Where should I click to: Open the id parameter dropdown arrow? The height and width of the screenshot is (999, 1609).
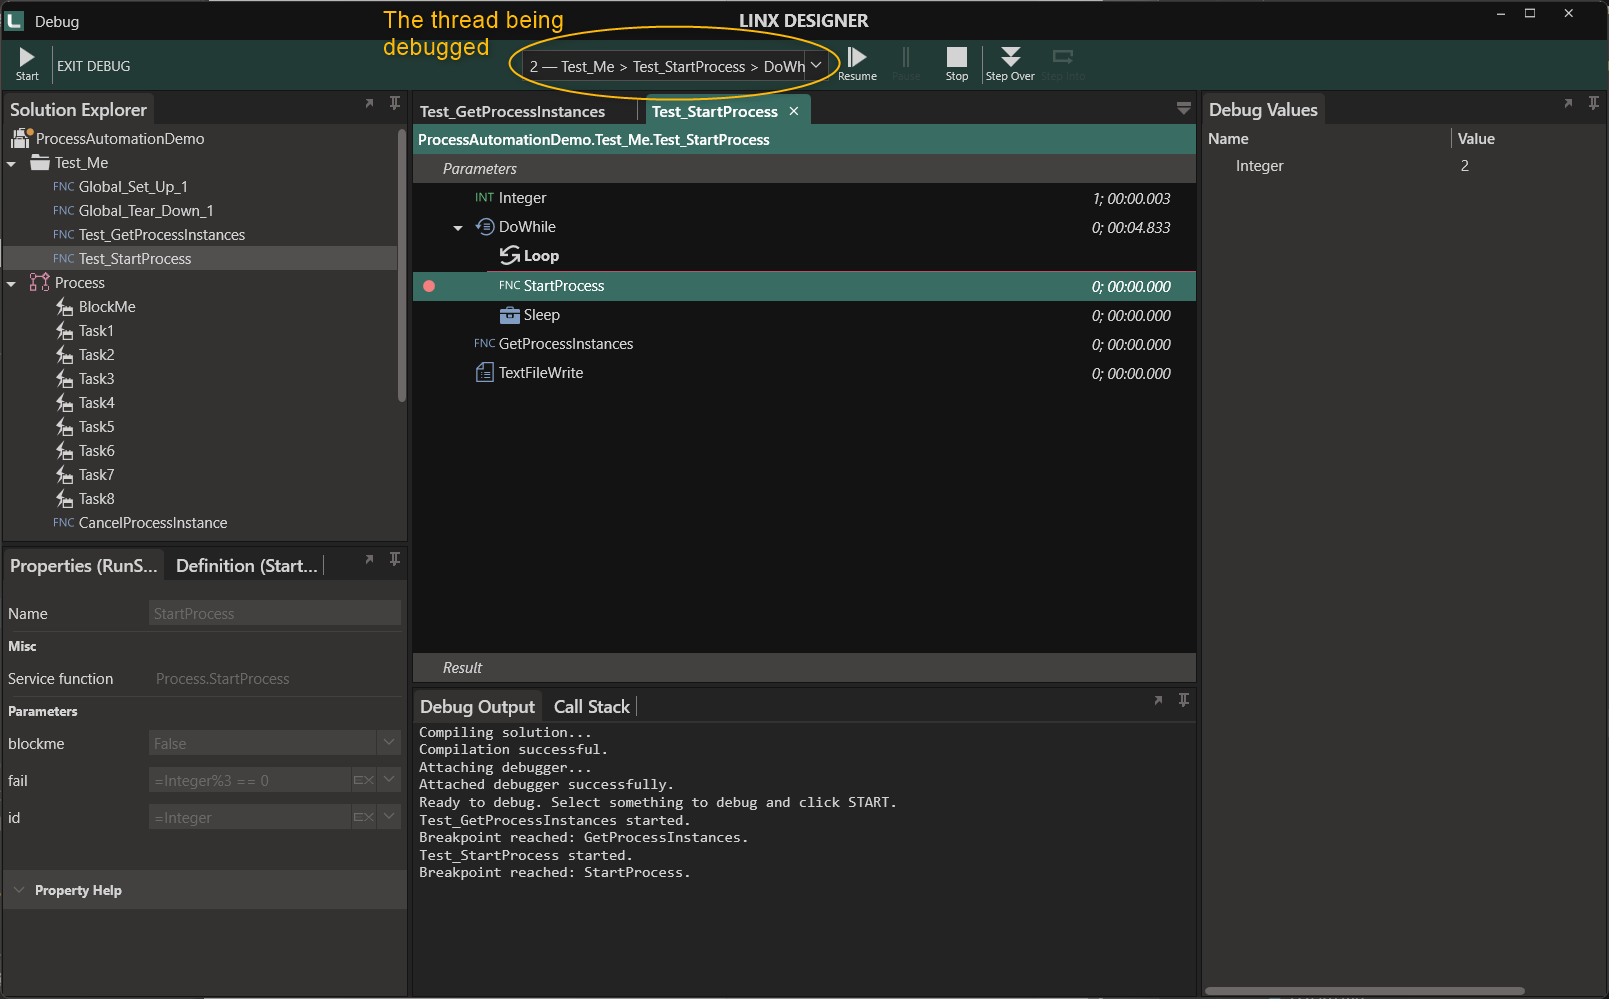point(389,817)
